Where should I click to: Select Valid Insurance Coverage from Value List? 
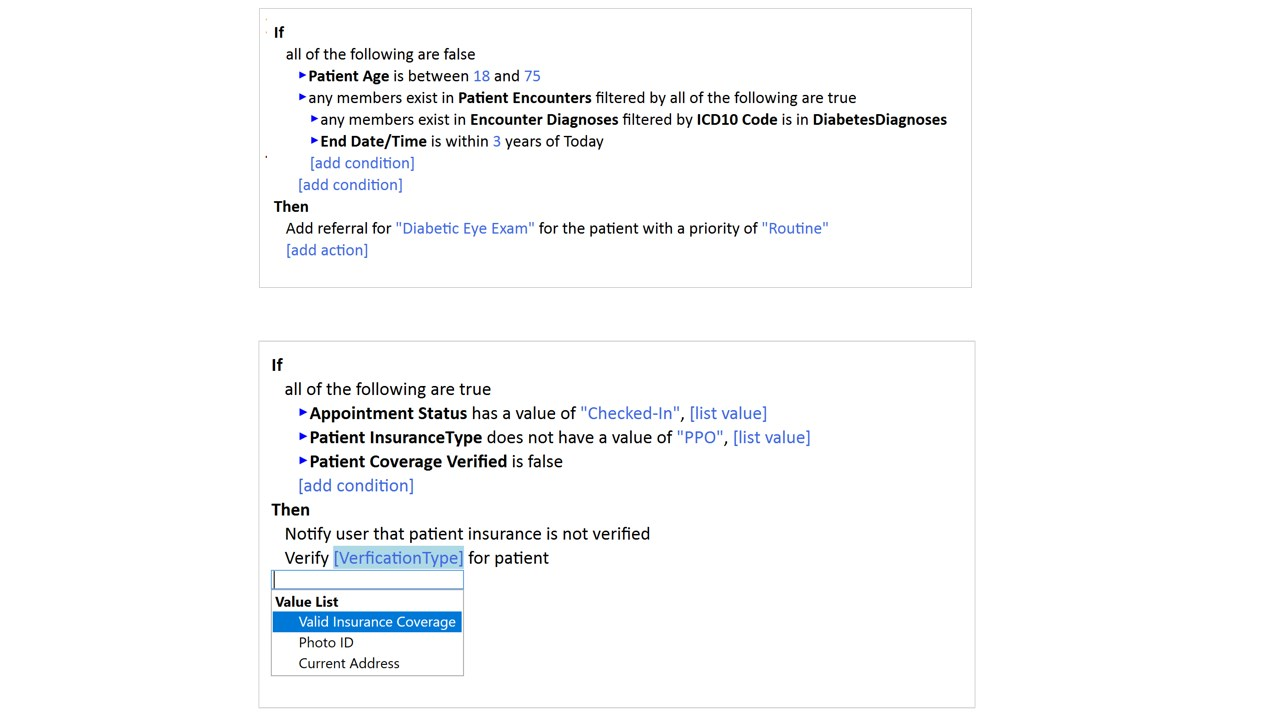click(x=367, y=622)
